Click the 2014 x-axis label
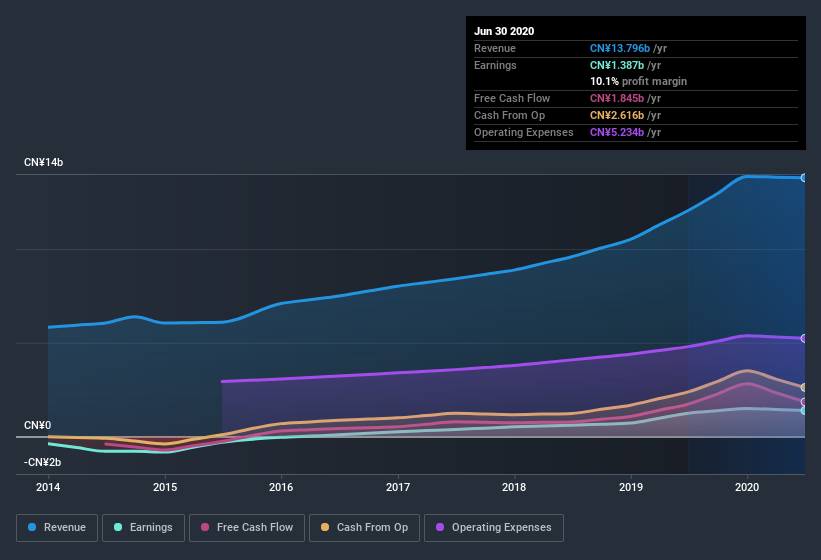821x560 pixels. (x=48, y=487)
